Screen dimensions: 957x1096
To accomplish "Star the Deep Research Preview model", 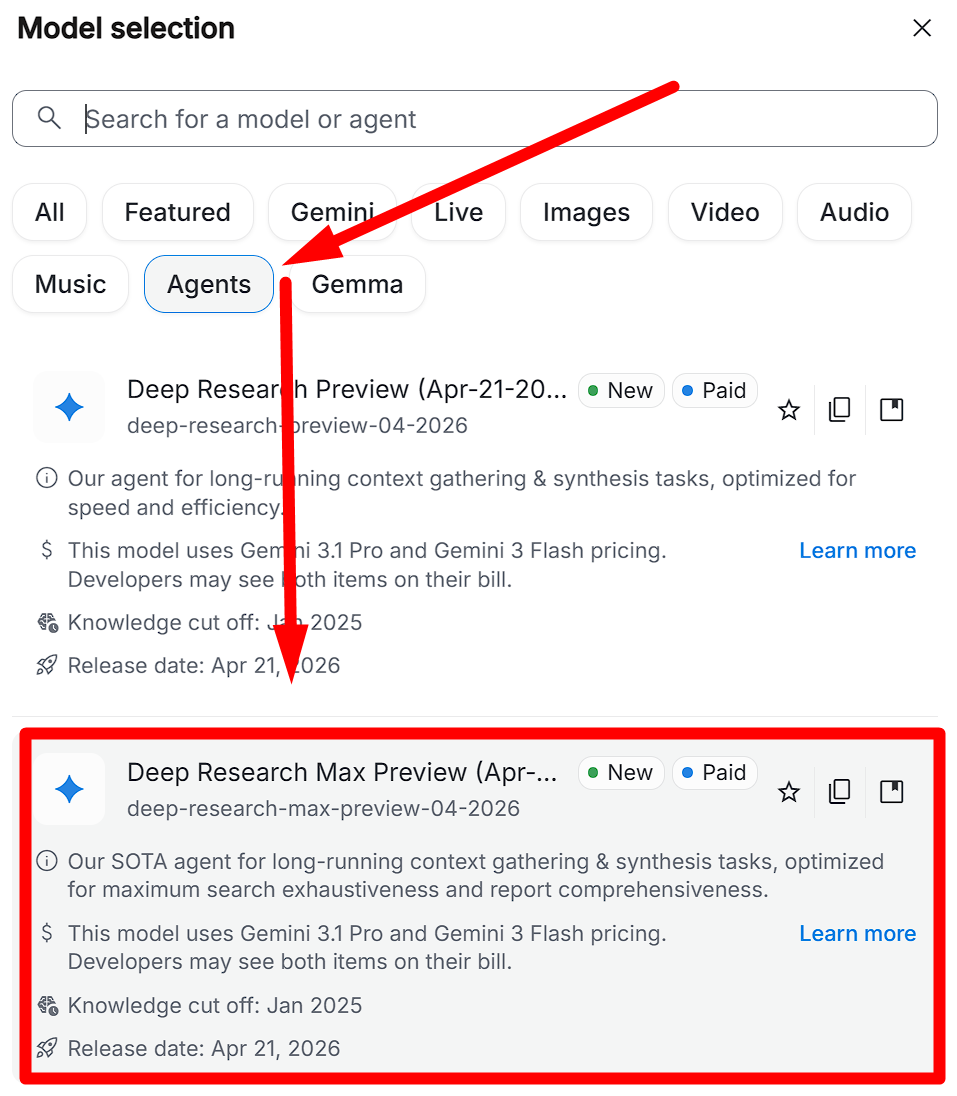I will [789, 410].
